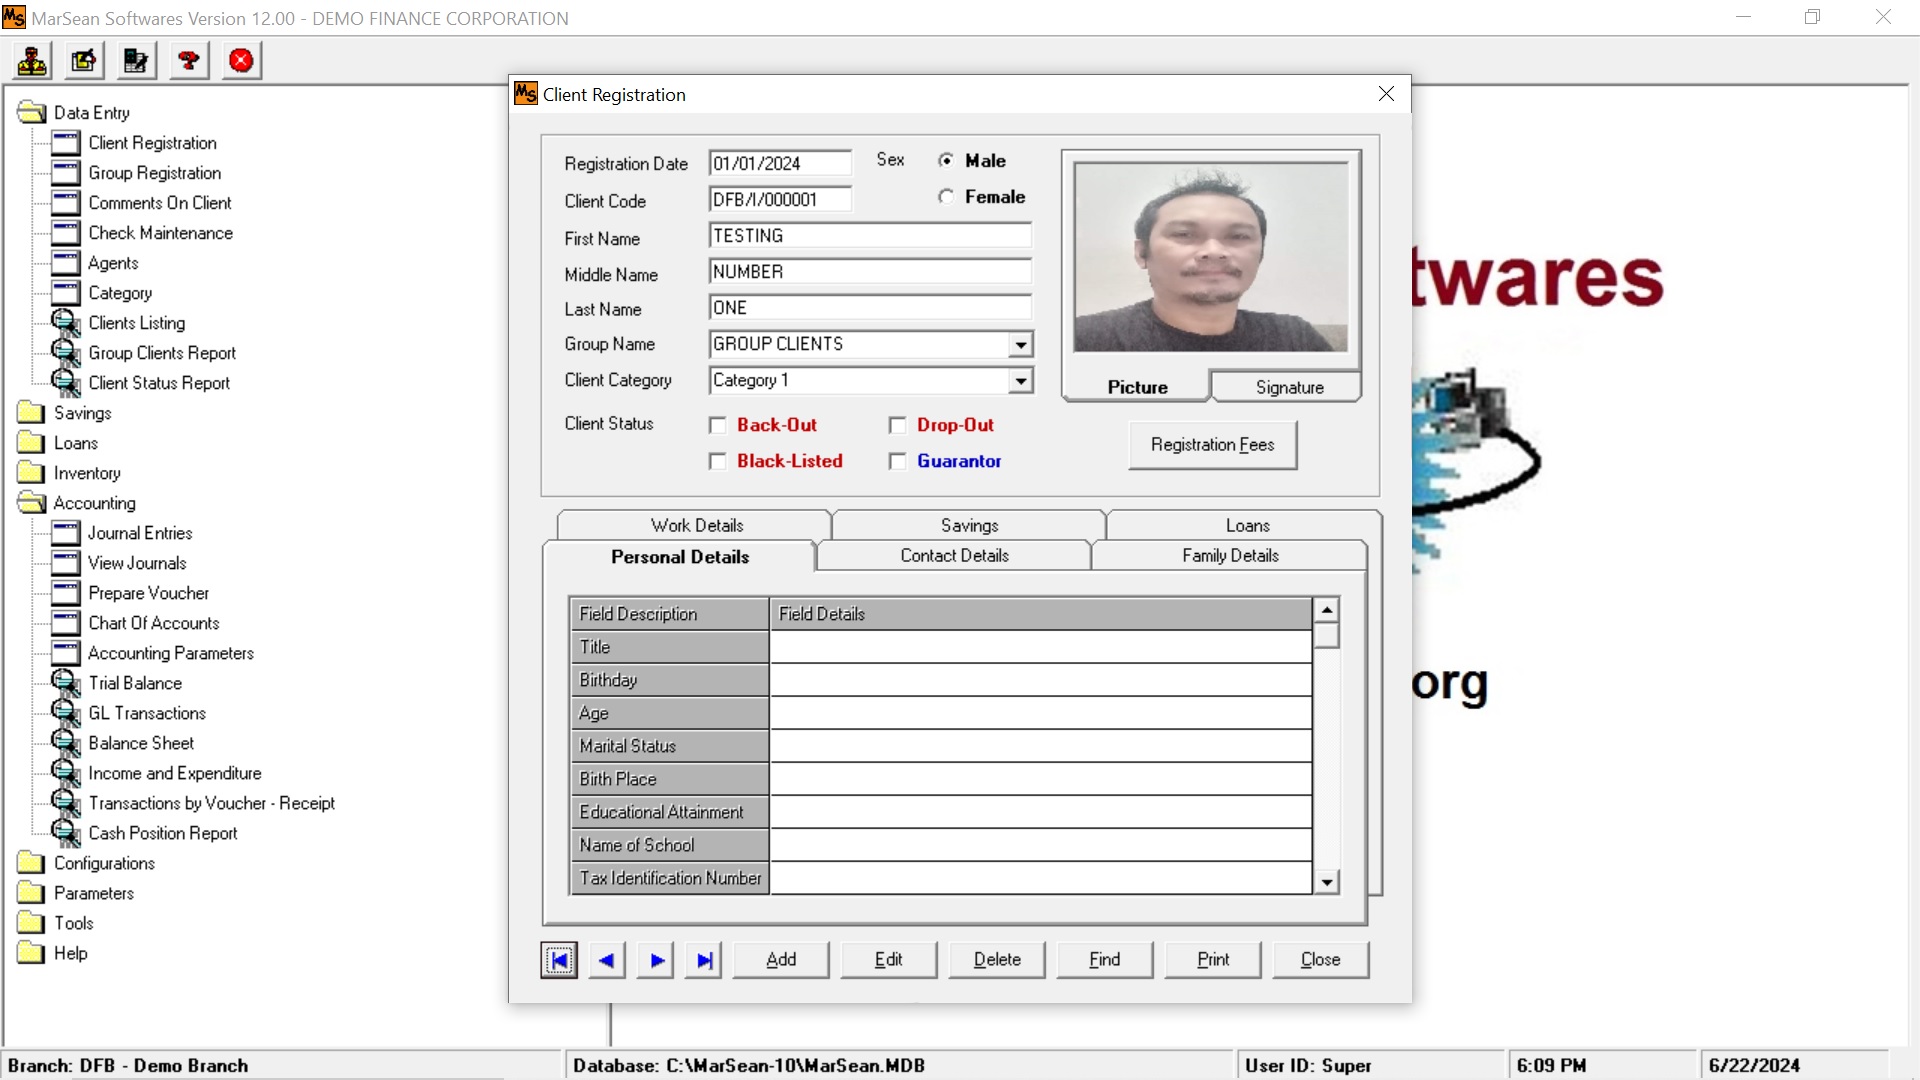Click the user login toolbar icon
Screen dimensions: 1920x1080
[32, 61]
